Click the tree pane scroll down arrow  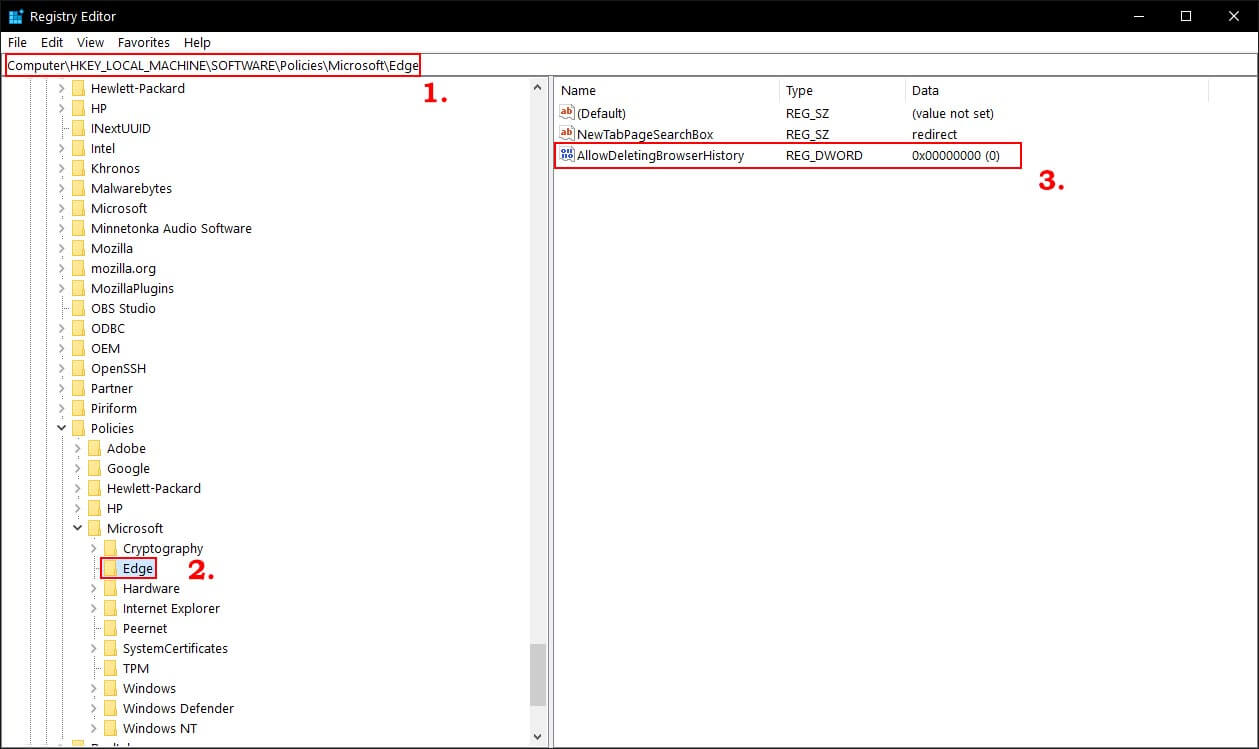[x=538, y=737]
